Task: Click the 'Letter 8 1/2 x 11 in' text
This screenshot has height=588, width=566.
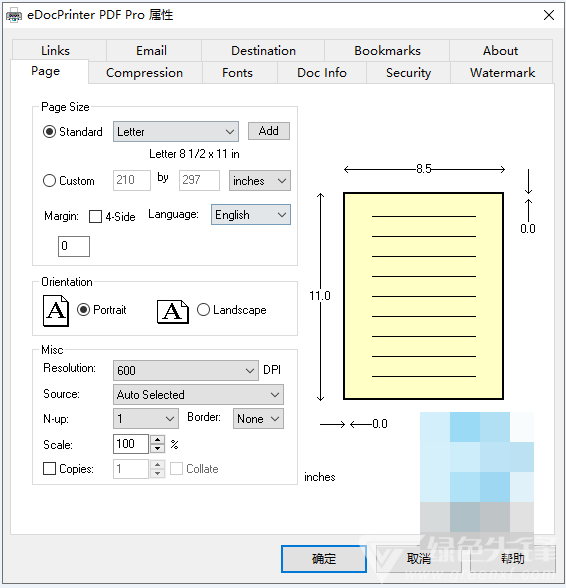Action: tap(194, 154)
